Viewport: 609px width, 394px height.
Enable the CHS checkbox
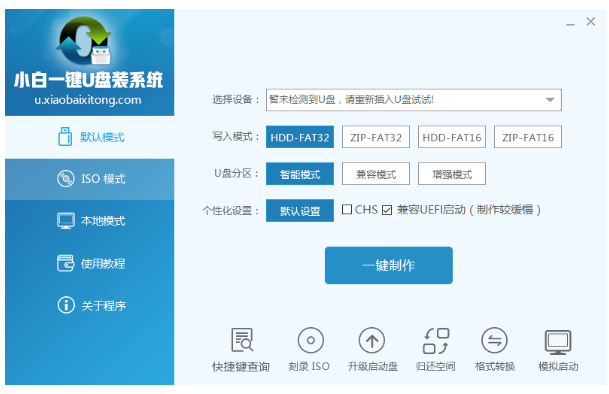347,209
